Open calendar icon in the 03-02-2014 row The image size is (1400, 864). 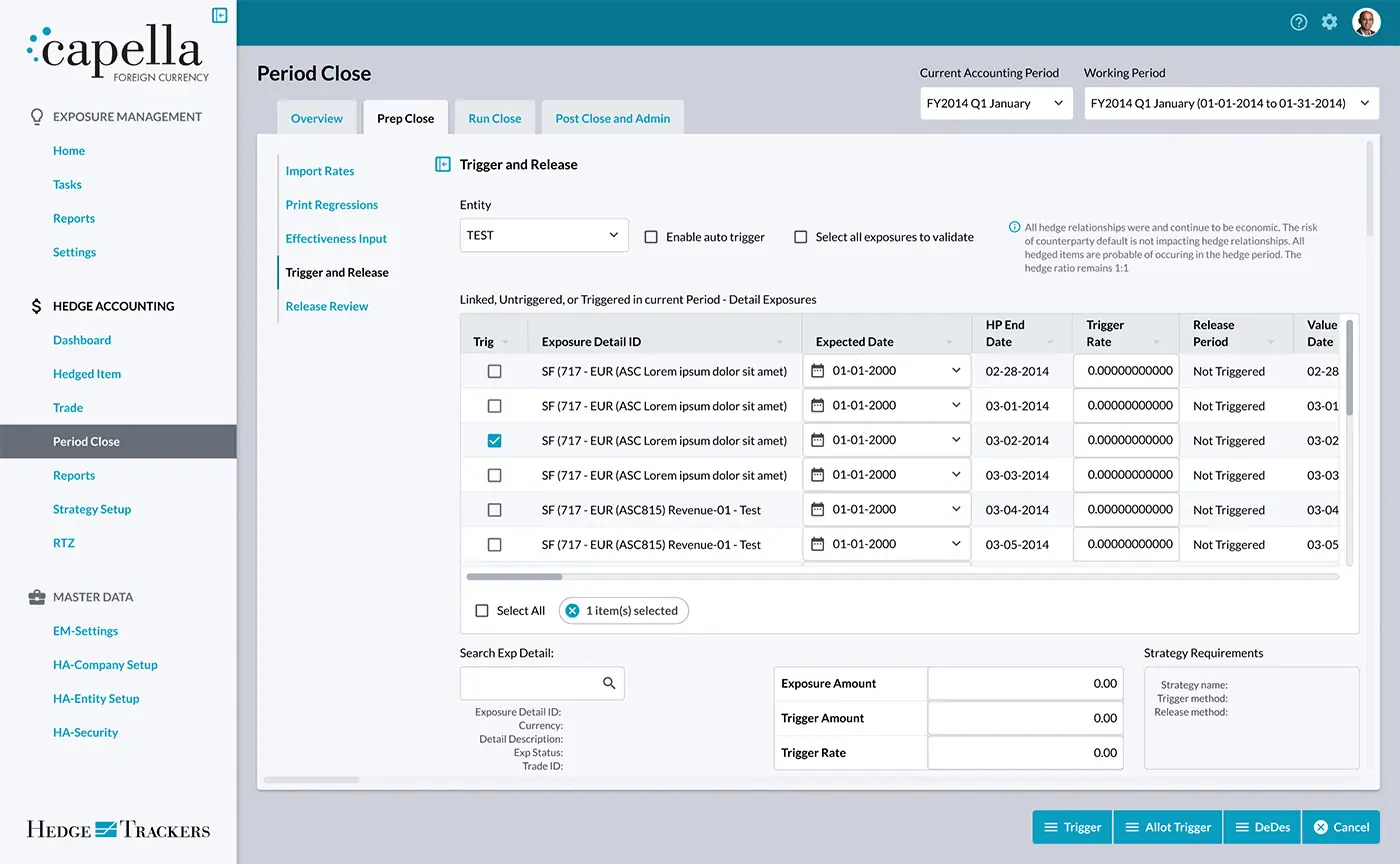pyautogui.click(x=818, y=440)
